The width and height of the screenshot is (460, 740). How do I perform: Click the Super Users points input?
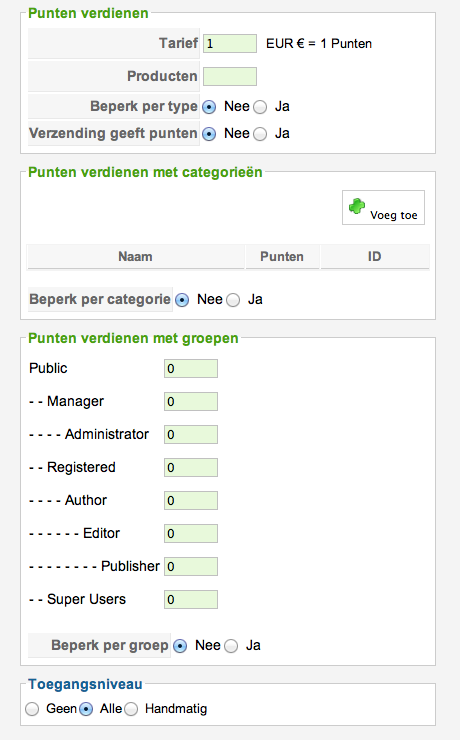[x=191, y=600]
